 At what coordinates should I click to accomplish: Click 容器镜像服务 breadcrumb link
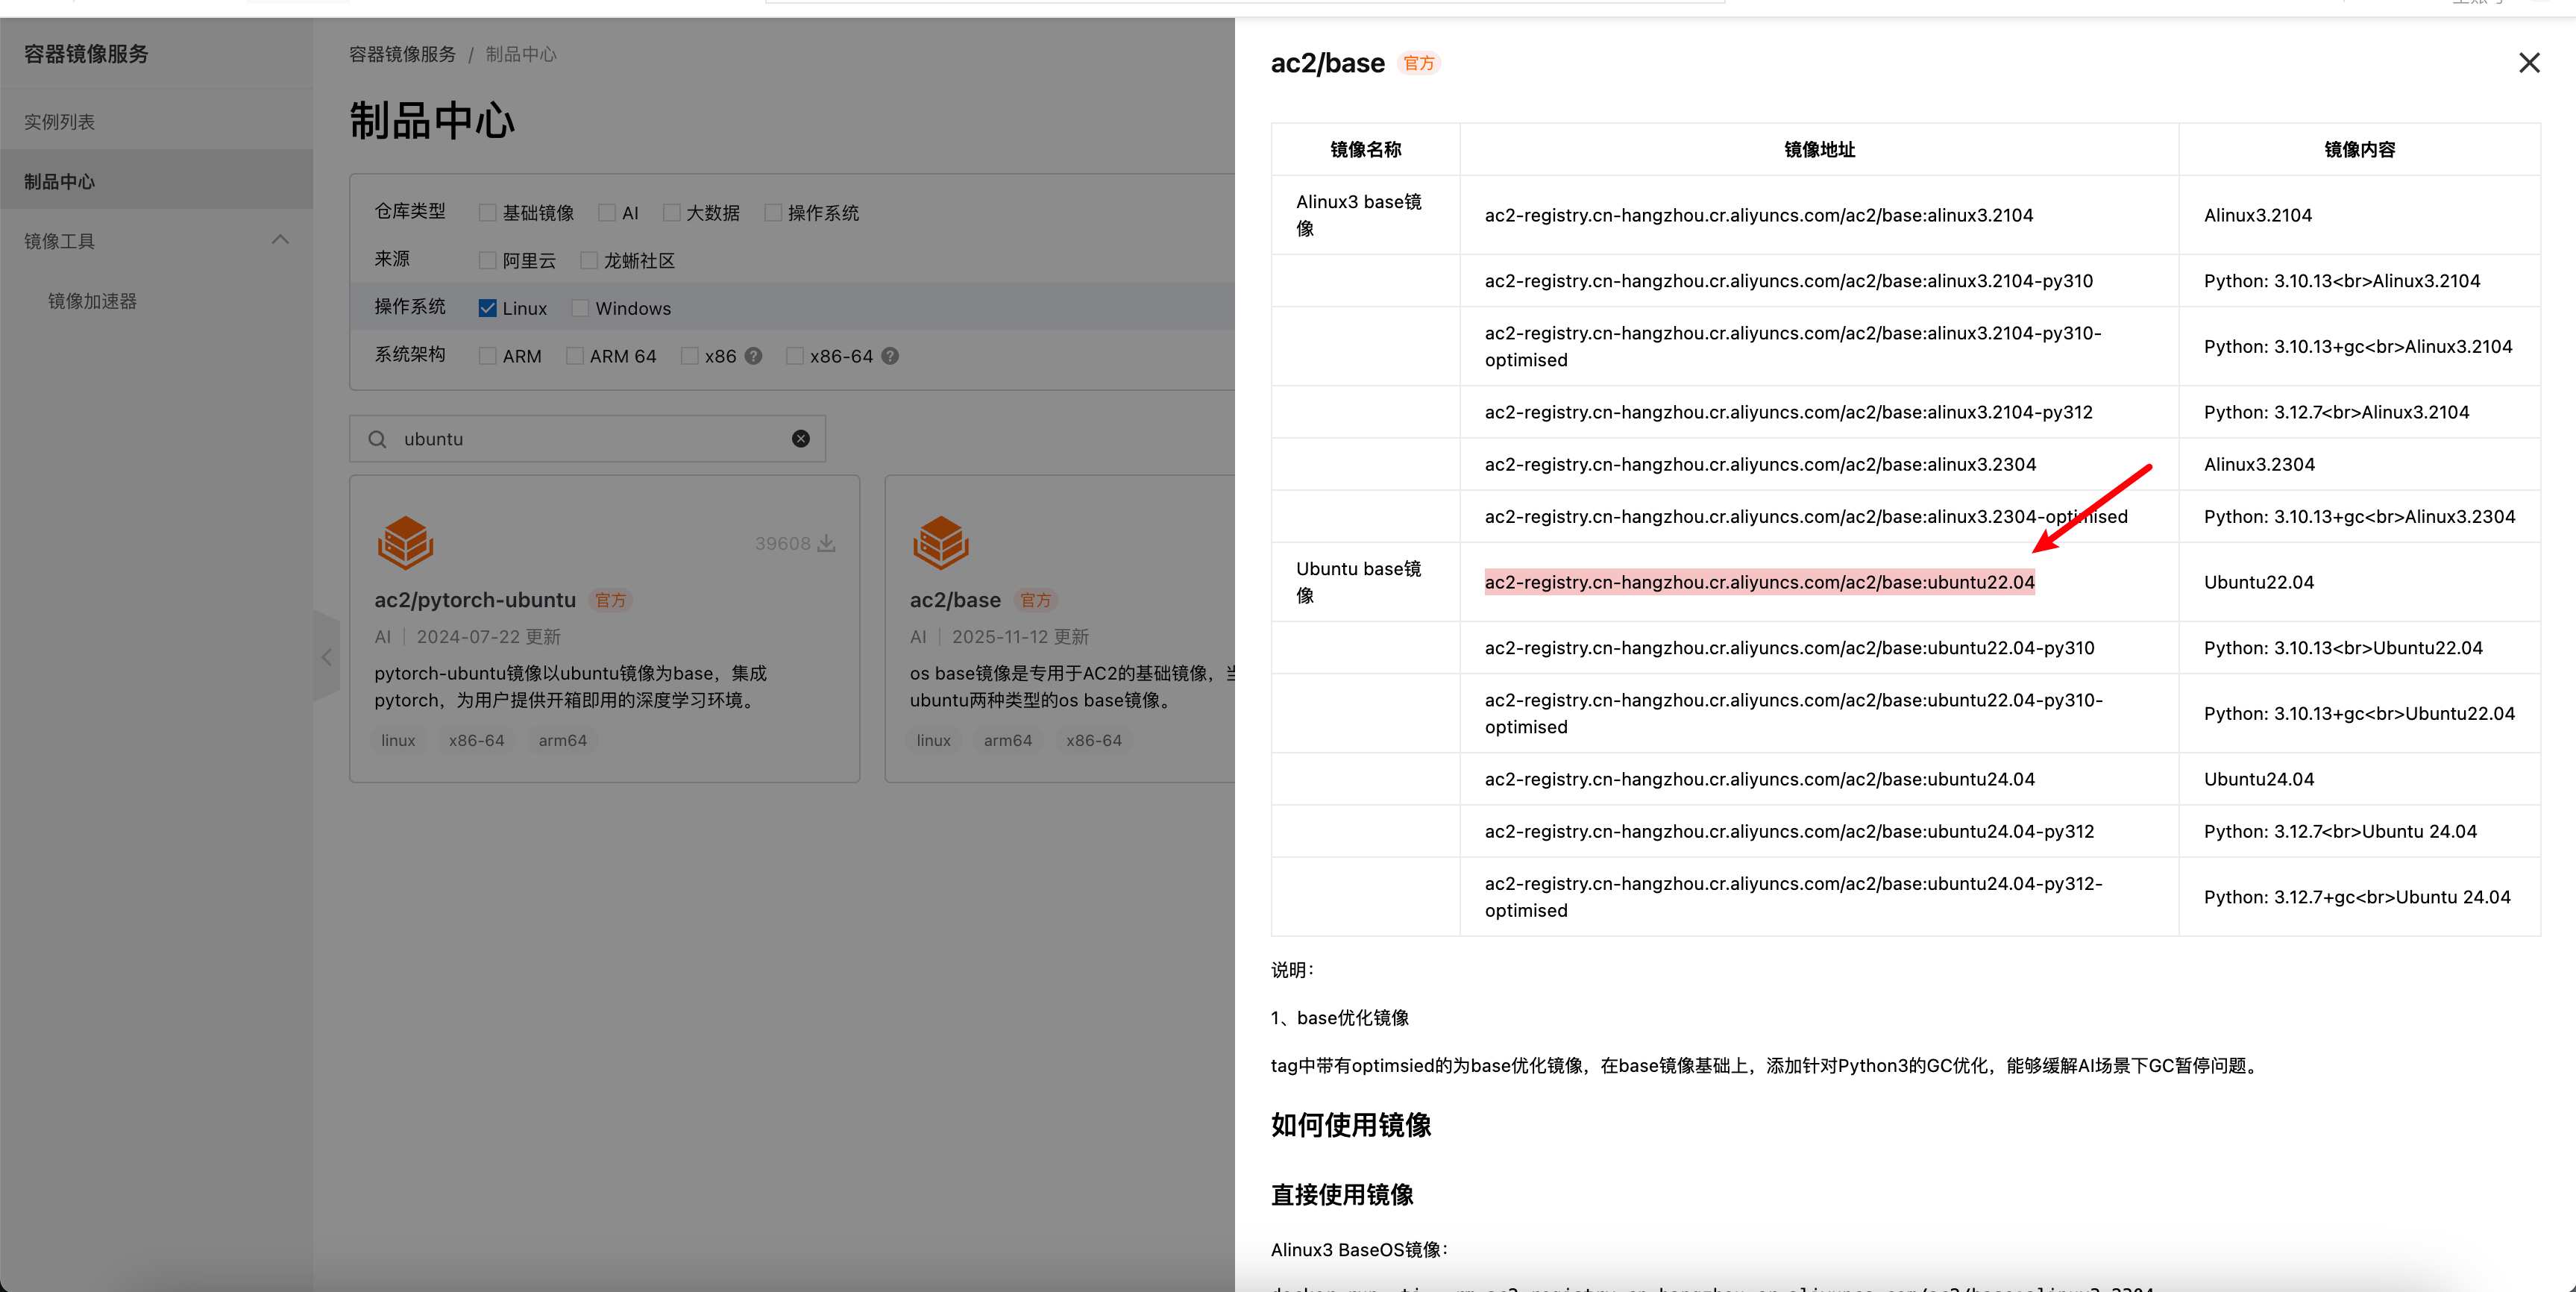pos(402,54)
